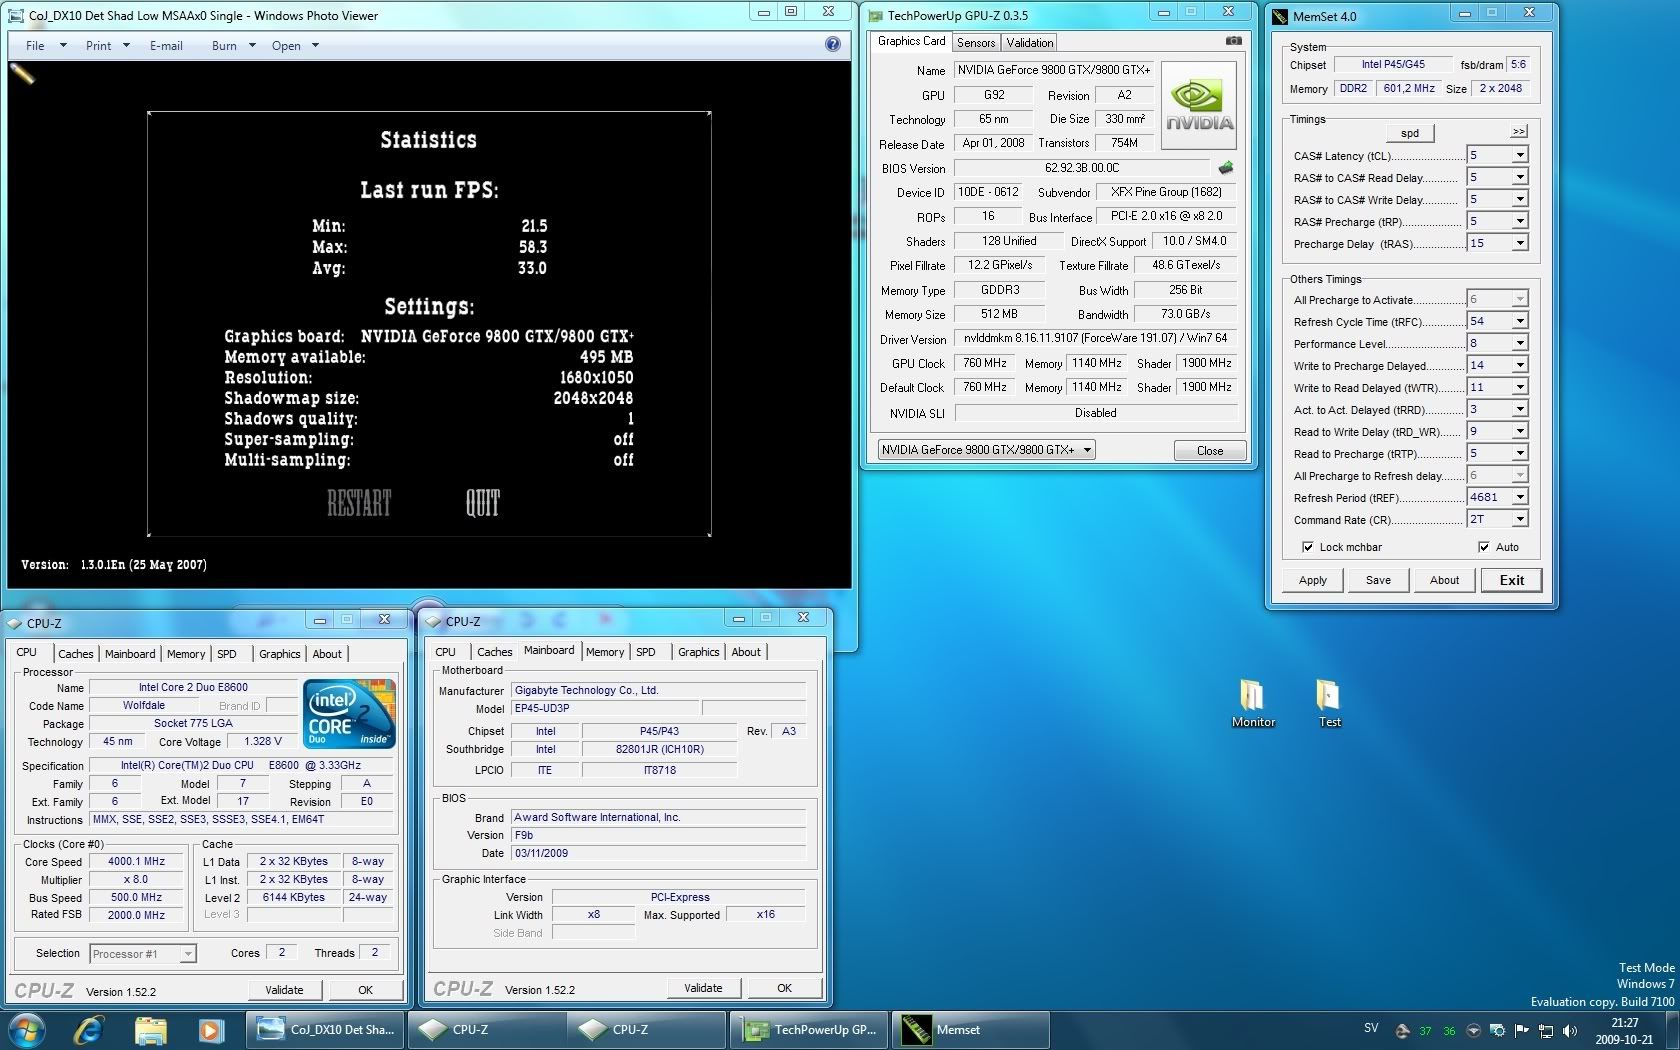Click the GPU-Z Name field NVIDIA GeForce 9800
This screenshot has height=1050, width=1680.
1054,70
